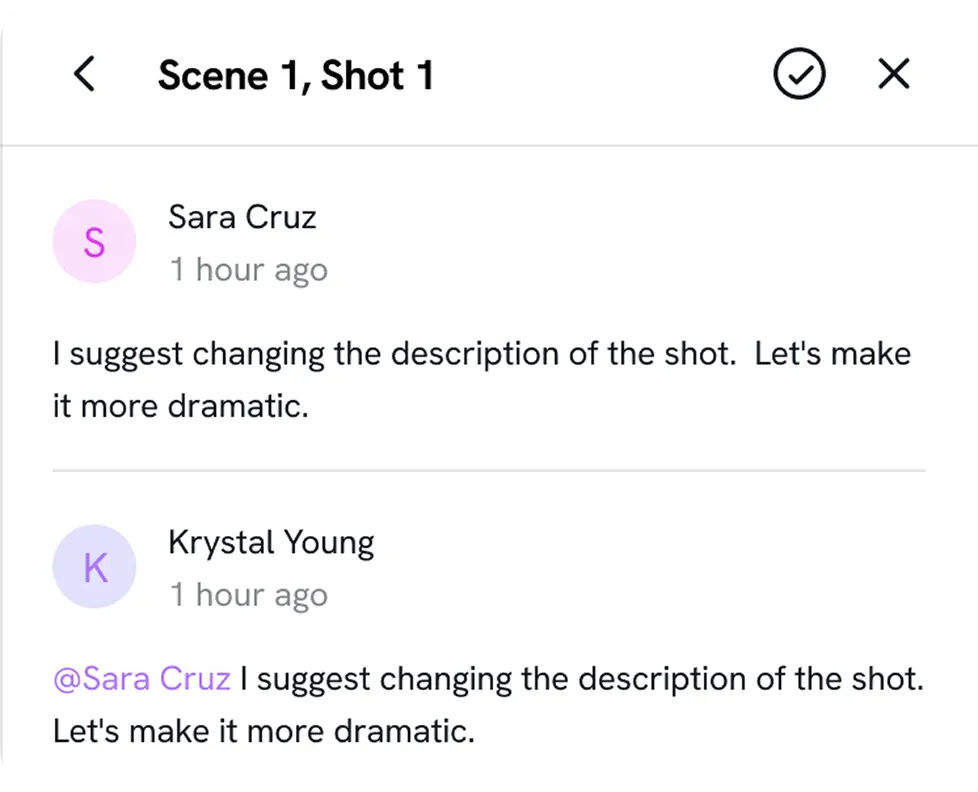
Task: Click the @Sara Cruz mention link
Action: pos(142,679)
